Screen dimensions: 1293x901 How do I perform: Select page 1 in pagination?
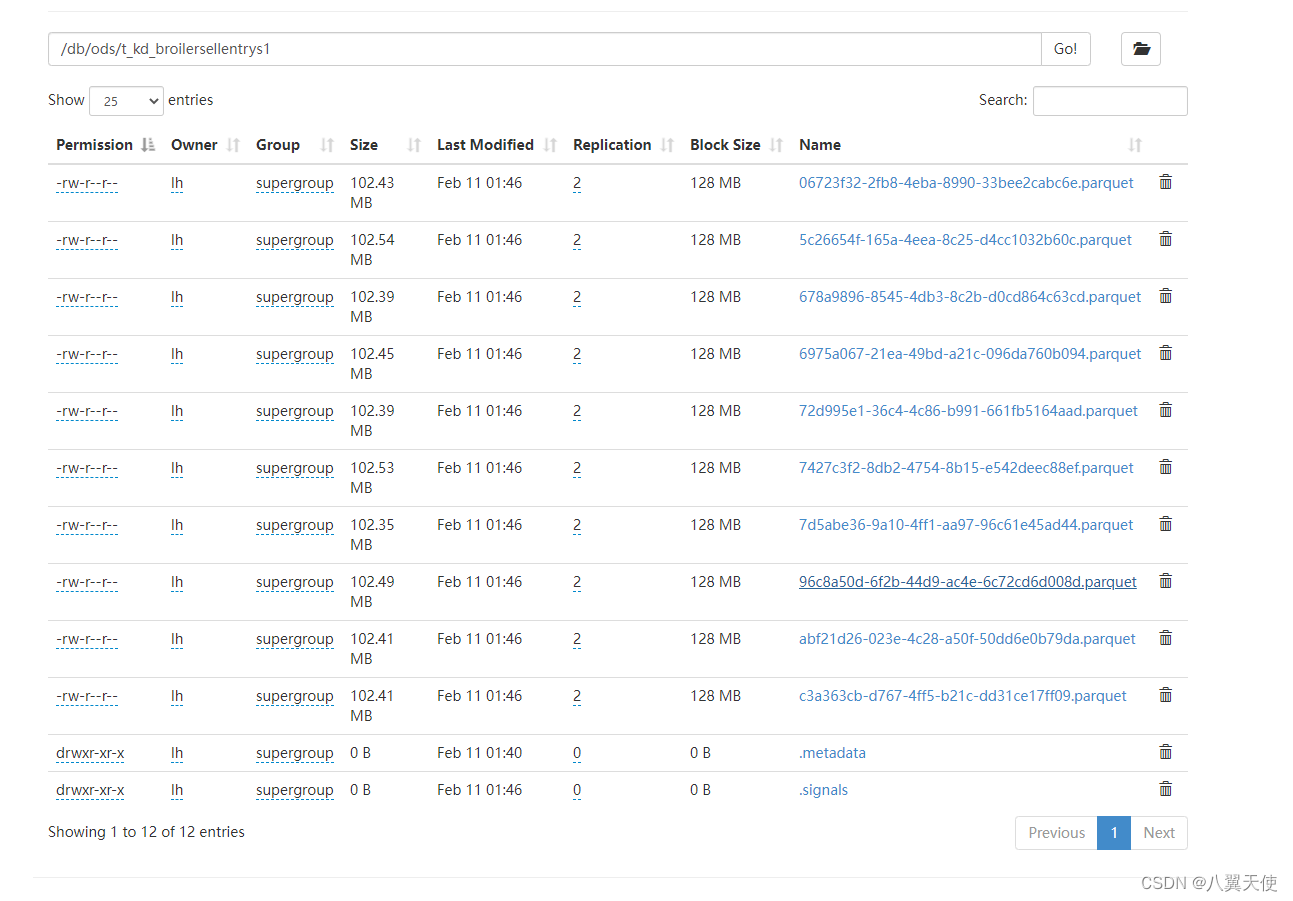click(x=1114, y=833)
